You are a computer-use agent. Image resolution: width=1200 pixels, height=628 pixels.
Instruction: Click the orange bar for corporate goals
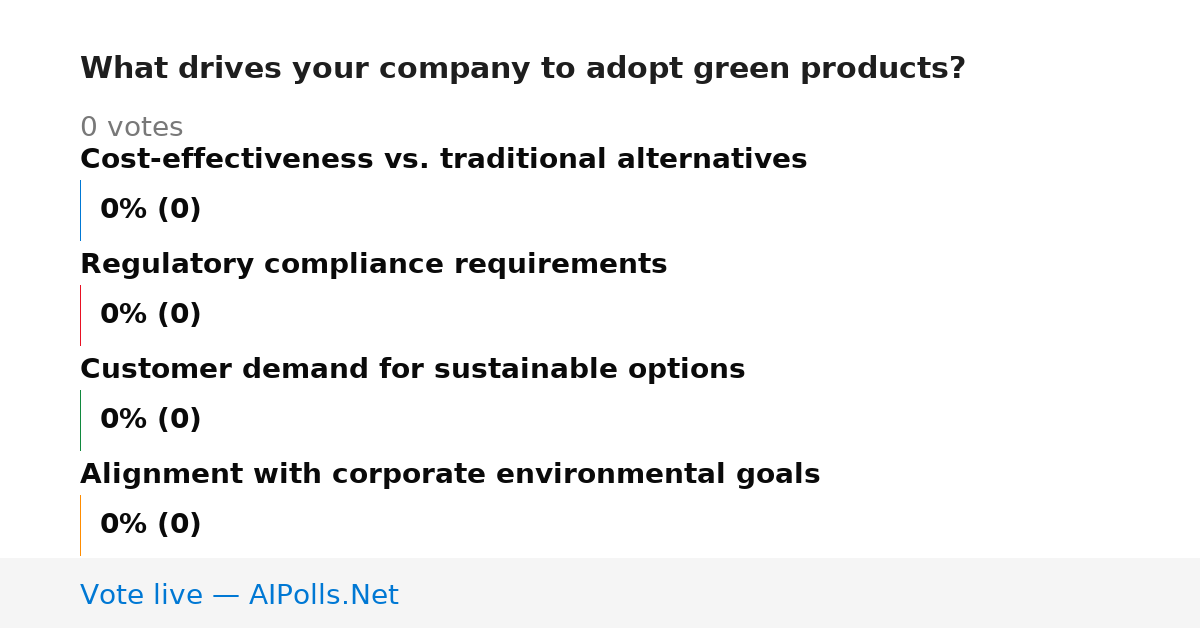[x=80, y=525]
